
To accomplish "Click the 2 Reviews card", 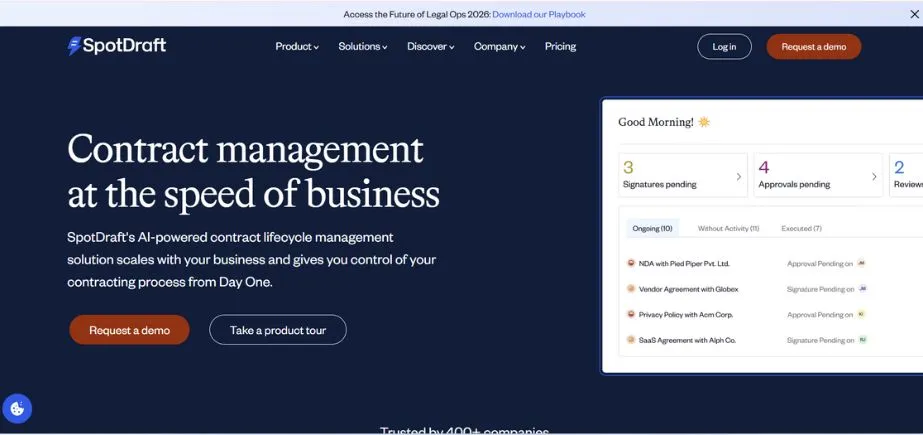I will (x=906, y=175).
